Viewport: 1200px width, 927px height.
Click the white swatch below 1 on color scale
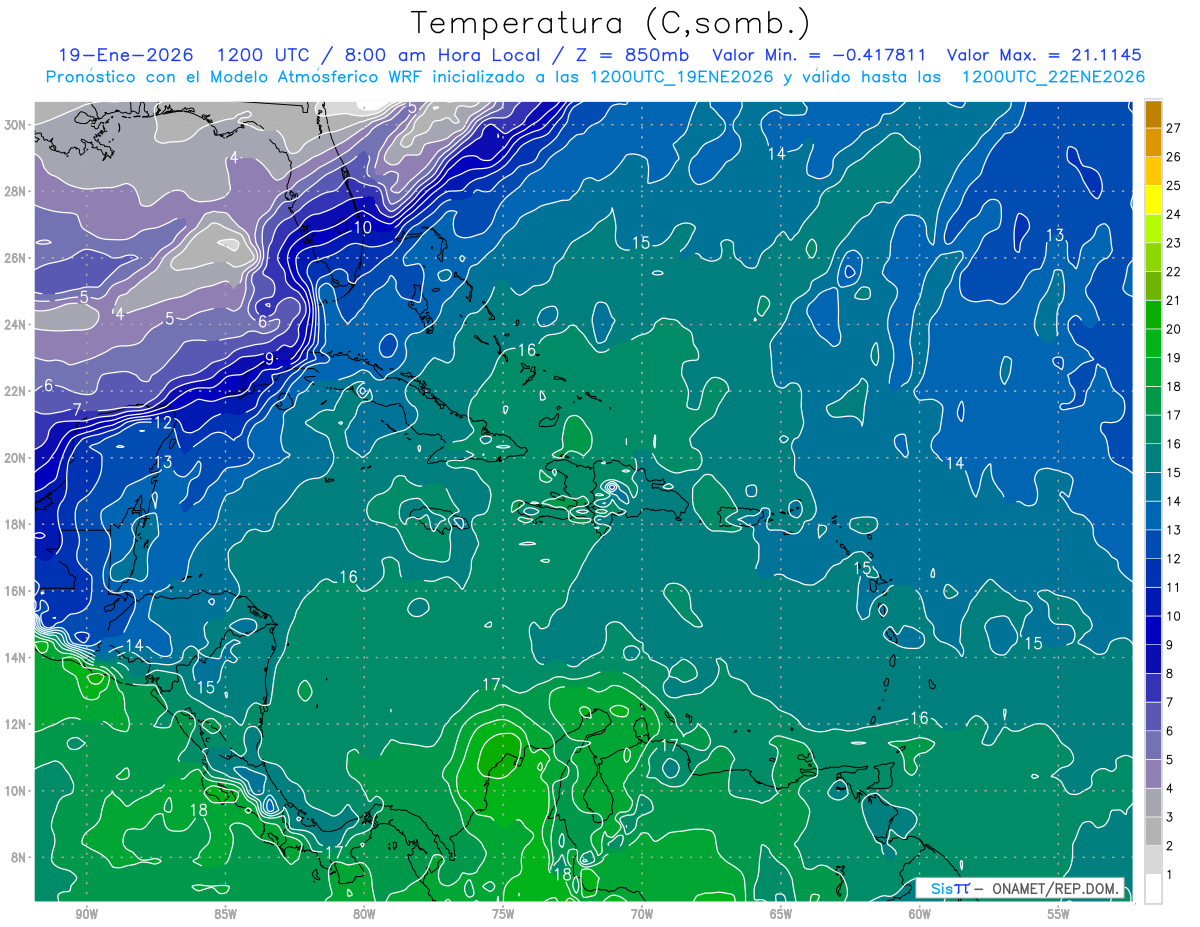pyautogui.click(x=1153, y=889)
